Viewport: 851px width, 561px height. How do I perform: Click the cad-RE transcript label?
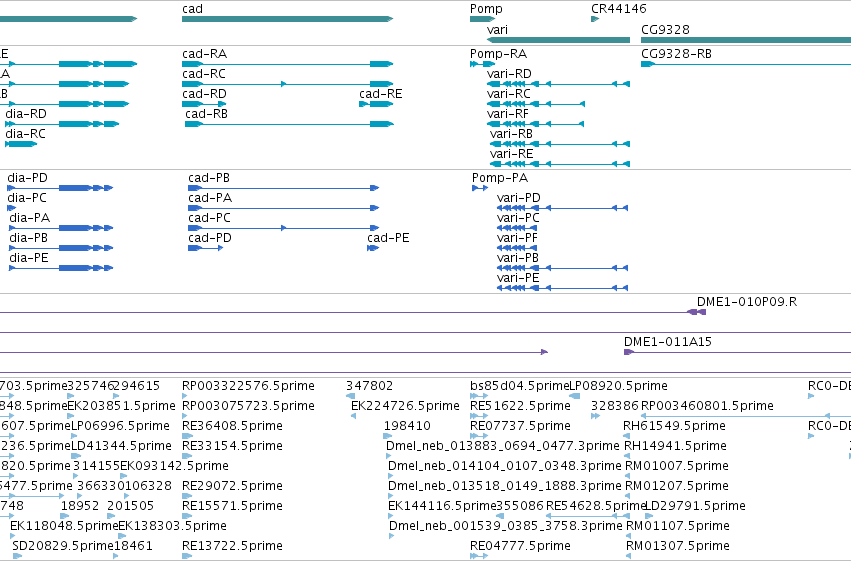(x=381, y=94)
